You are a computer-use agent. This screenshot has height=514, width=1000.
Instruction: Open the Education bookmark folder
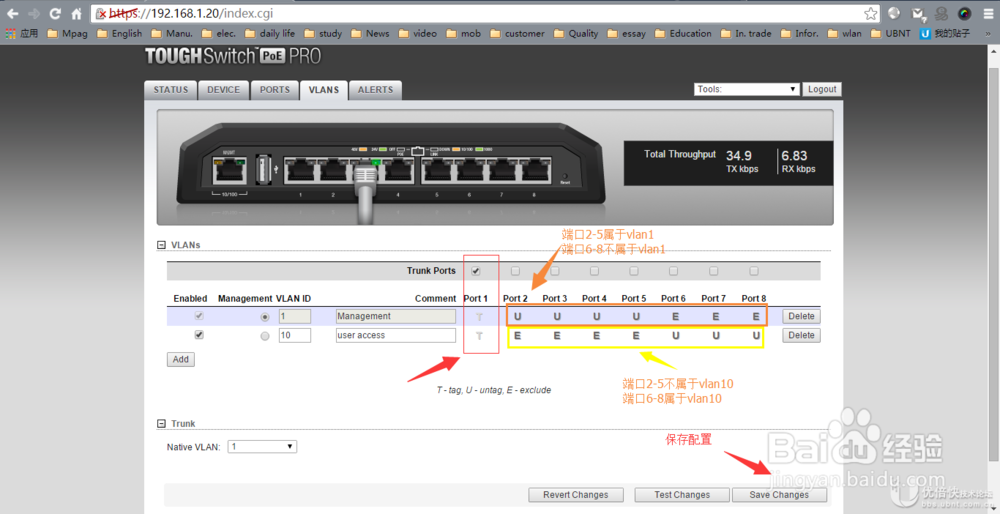683,33
